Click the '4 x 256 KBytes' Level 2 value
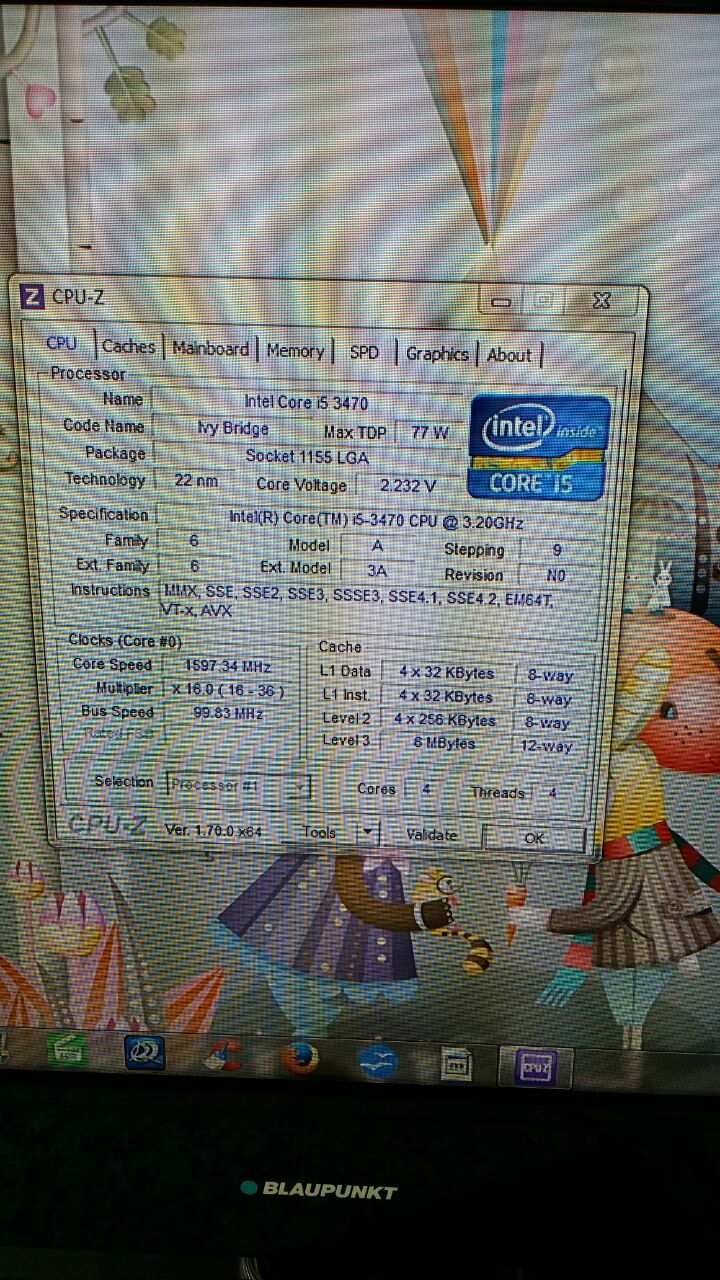Image resolution: width=720 pixels, height=1280 pixels. 444,719
